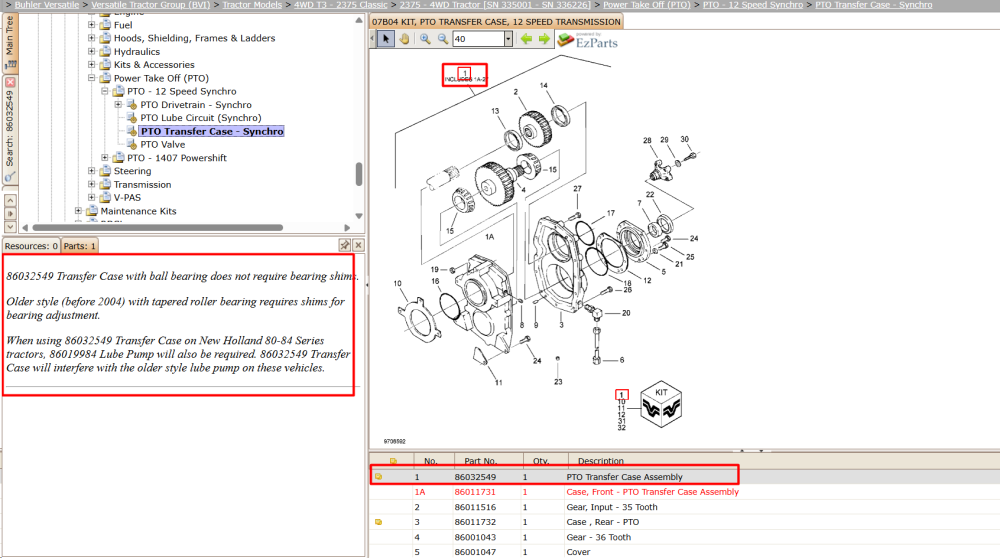This screenshot has width=1000, height=558.
Task: Click the zoom in magnifier
Action: 425,39
